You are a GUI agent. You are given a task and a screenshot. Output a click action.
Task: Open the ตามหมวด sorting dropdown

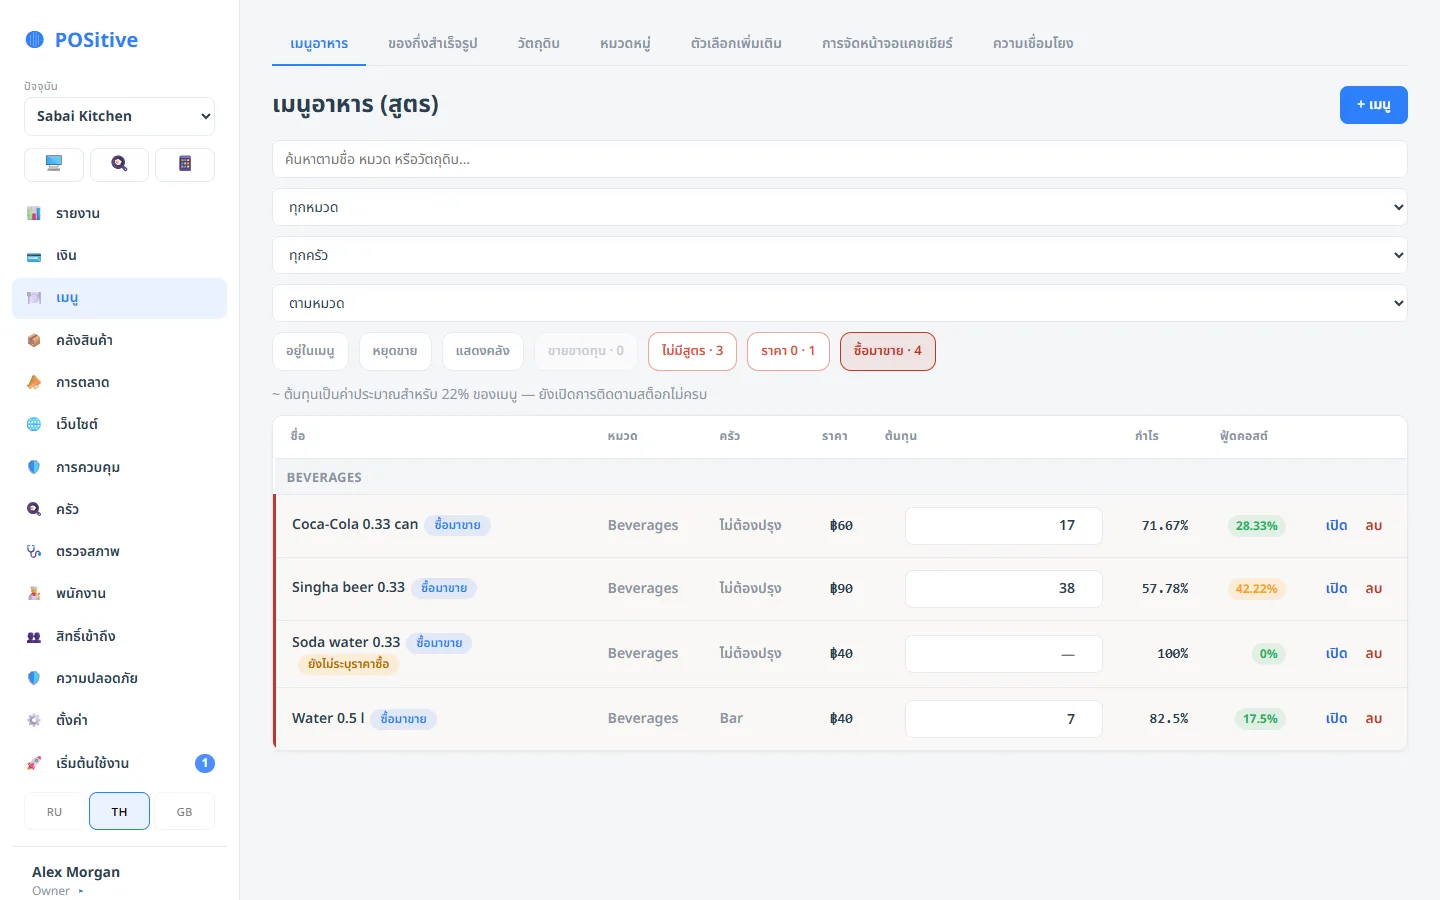pyautogui.click(x=840, y=303)
